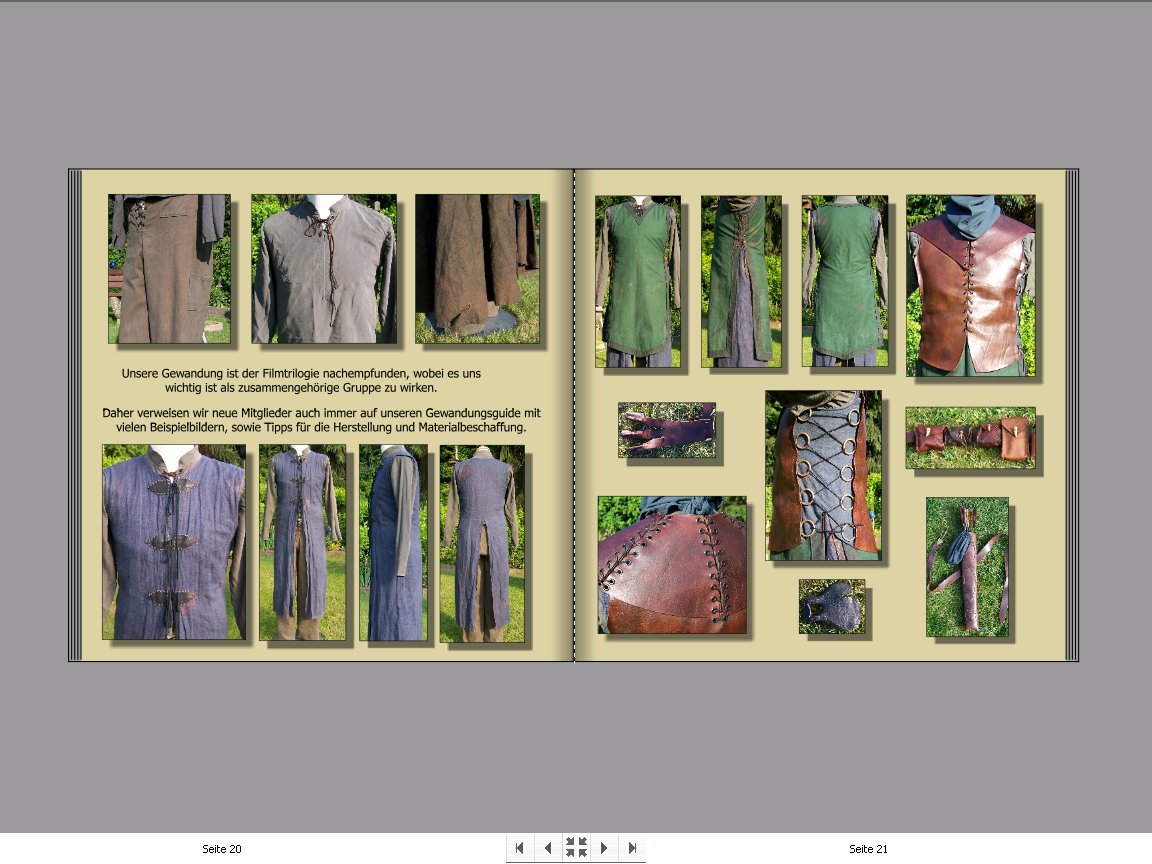Exit fullscreen with the collapse arrows icon
1152x864 pixels.
[576, 848]
